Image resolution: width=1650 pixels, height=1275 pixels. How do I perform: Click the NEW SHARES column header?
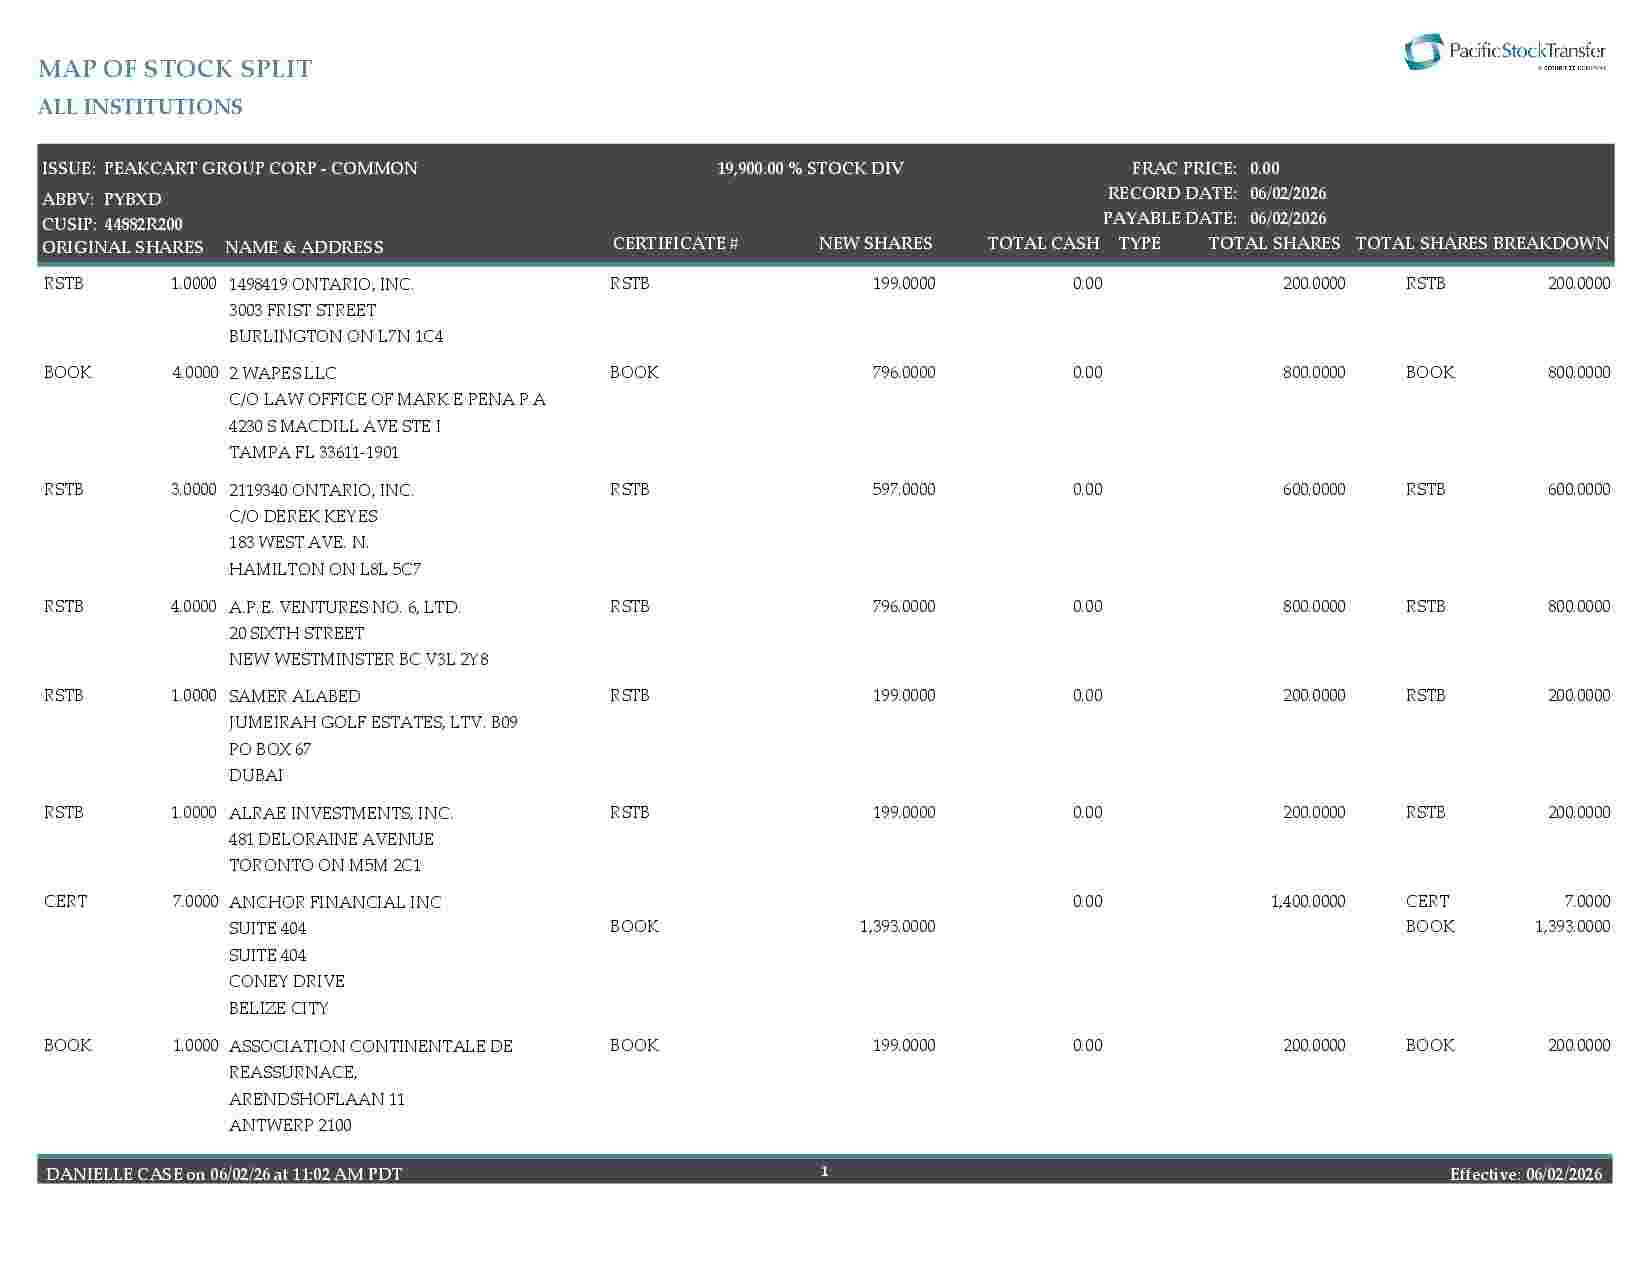pyautogui.click(x=875, y=243)
